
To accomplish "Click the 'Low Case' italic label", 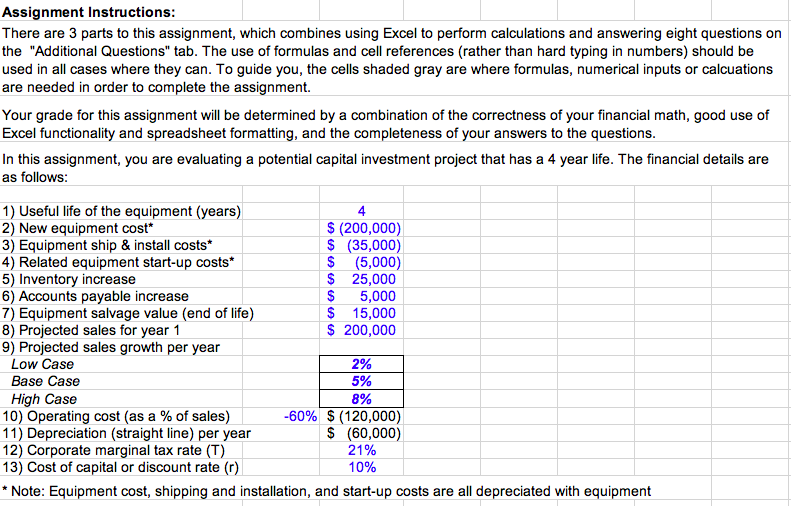I will click(x=42, y=364).
